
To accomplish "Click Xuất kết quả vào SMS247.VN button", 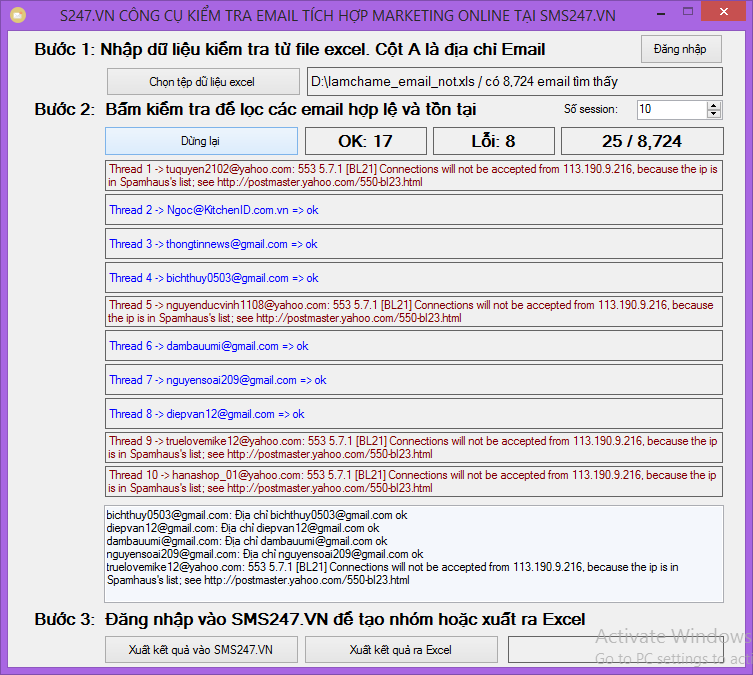I will coord(201,650).
